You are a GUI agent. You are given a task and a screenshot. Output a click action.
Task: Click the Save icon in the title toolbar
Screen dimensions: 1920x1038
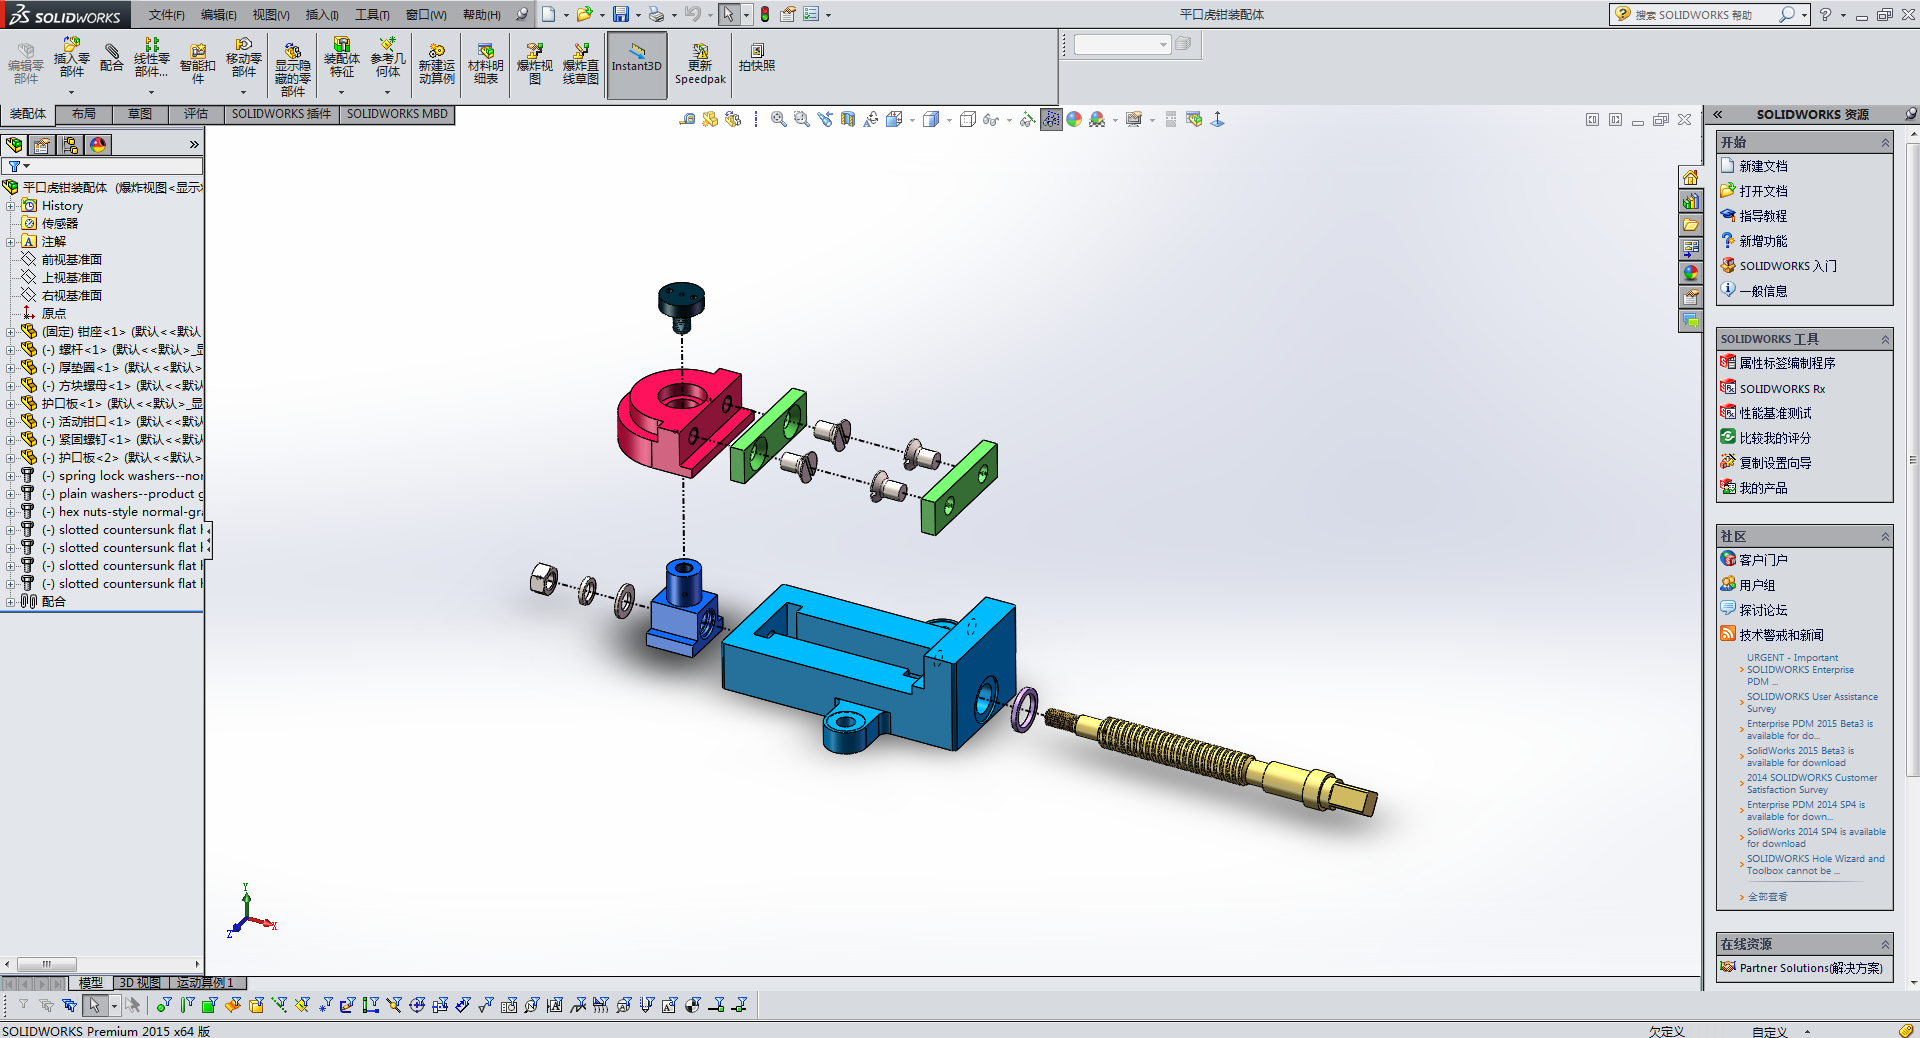(621, 14)
